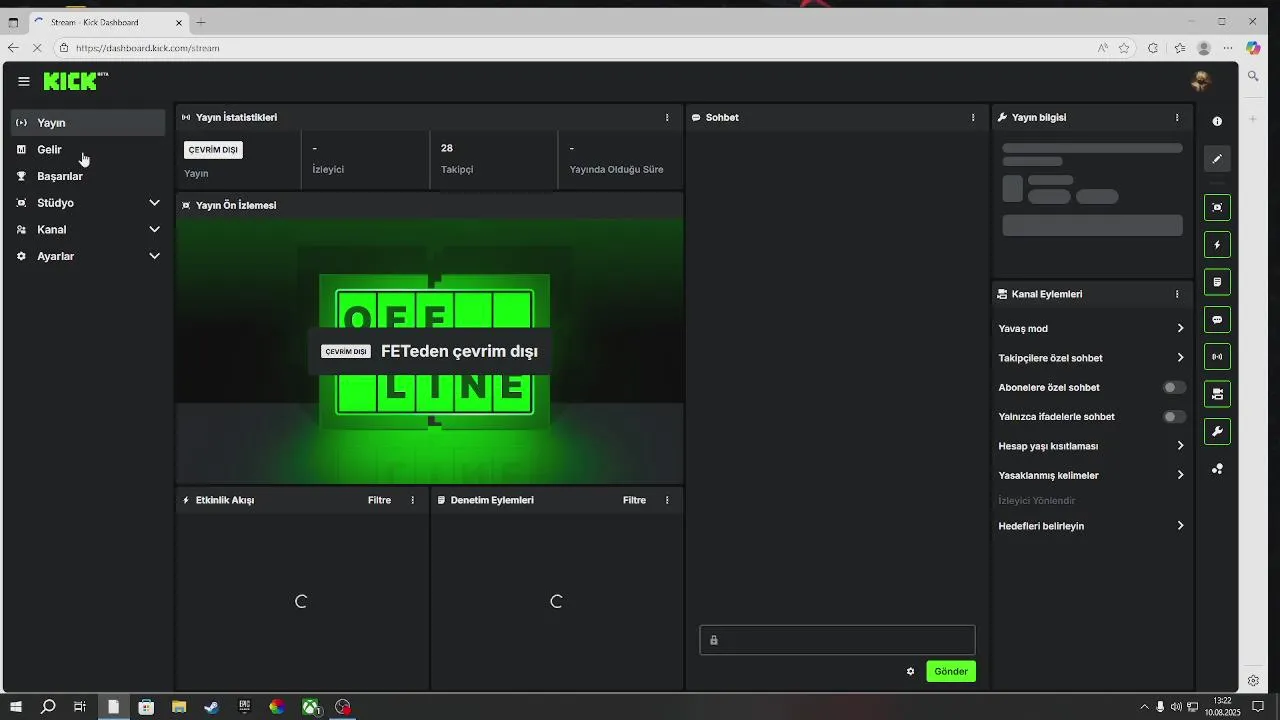Click the ÇEVRİM DIŞI status badge in stats
Image resolution: width=1280 pixels, height=720 pixels.
click(x=213, y=150)
